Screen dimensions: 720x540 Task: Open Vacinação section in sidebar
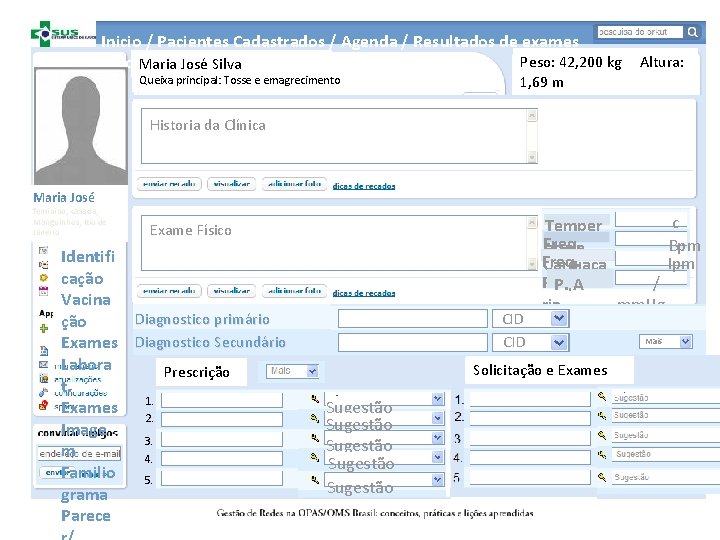pyautogui.click(x=86, y=311)
